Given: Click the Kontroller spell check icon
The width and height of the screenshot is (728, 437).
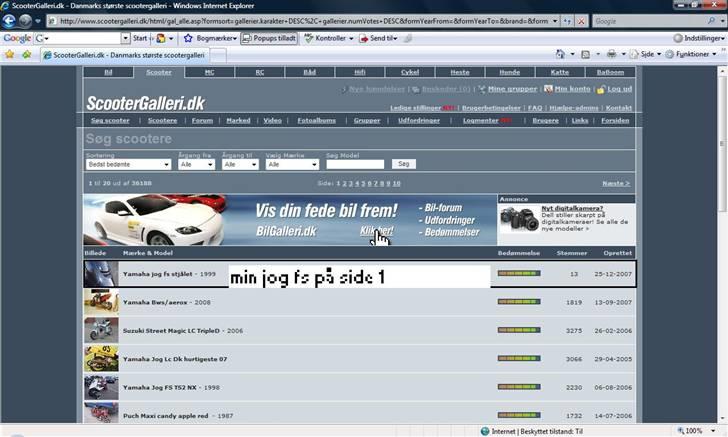Looking at the screenshot, I should pyautogui.click(x=309, y=38).
